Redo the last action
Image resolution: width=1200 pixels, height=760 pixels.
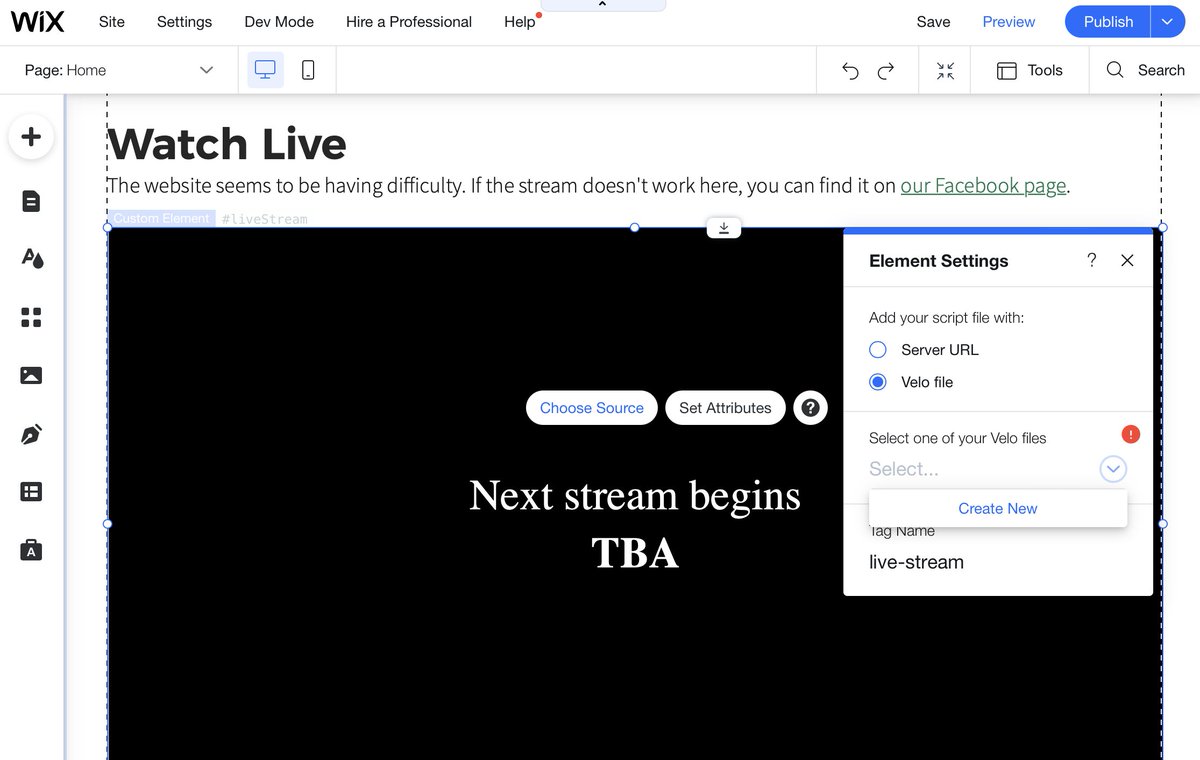click(885, 70)
